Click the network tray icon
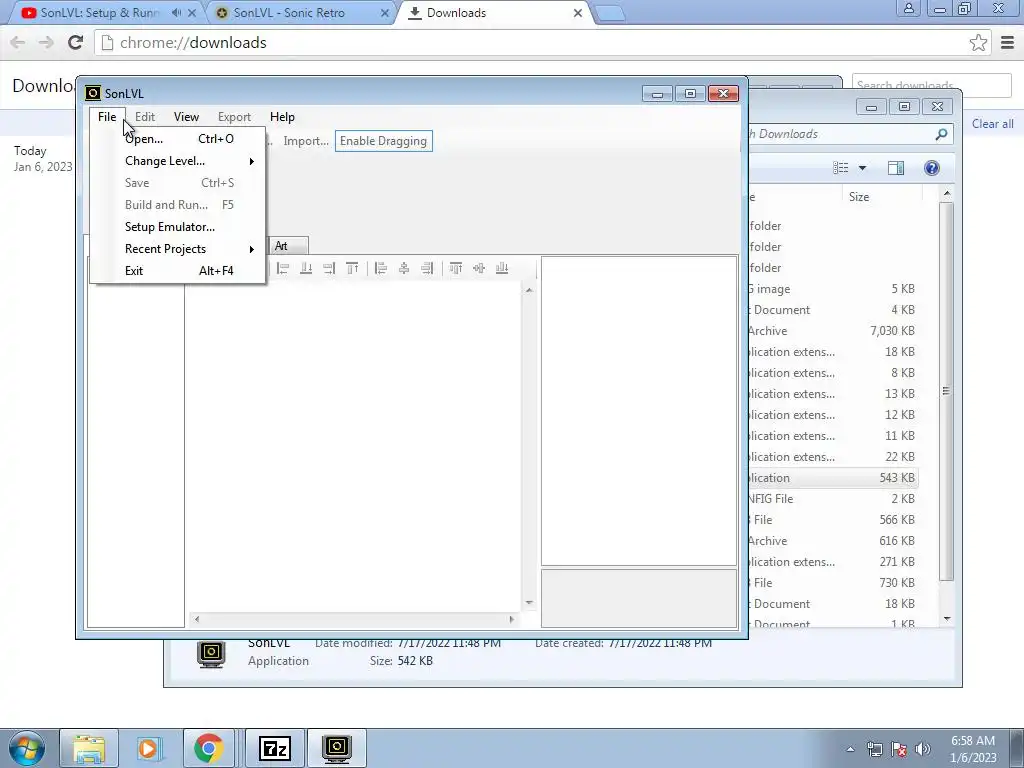 [x=874, y=749]
